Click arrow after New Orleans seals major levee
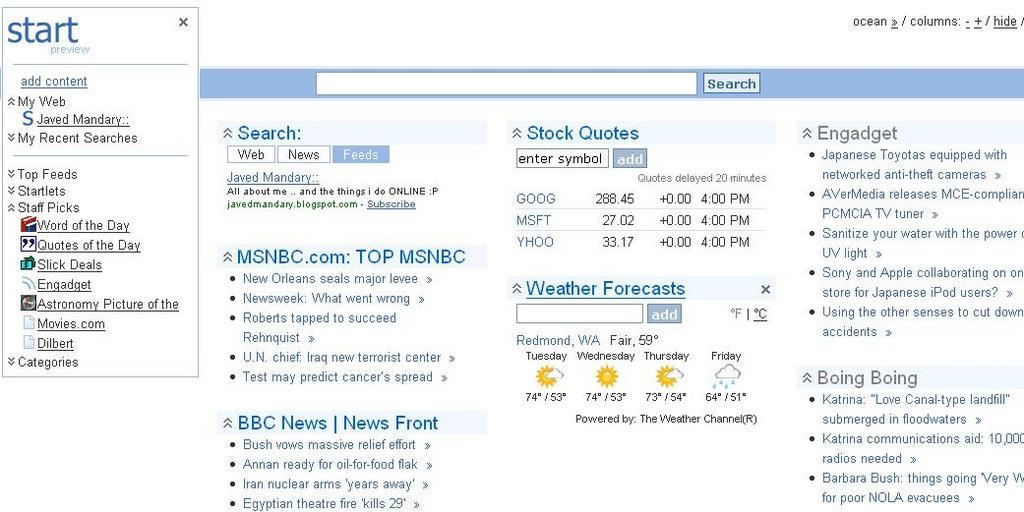 coord(429,280)
